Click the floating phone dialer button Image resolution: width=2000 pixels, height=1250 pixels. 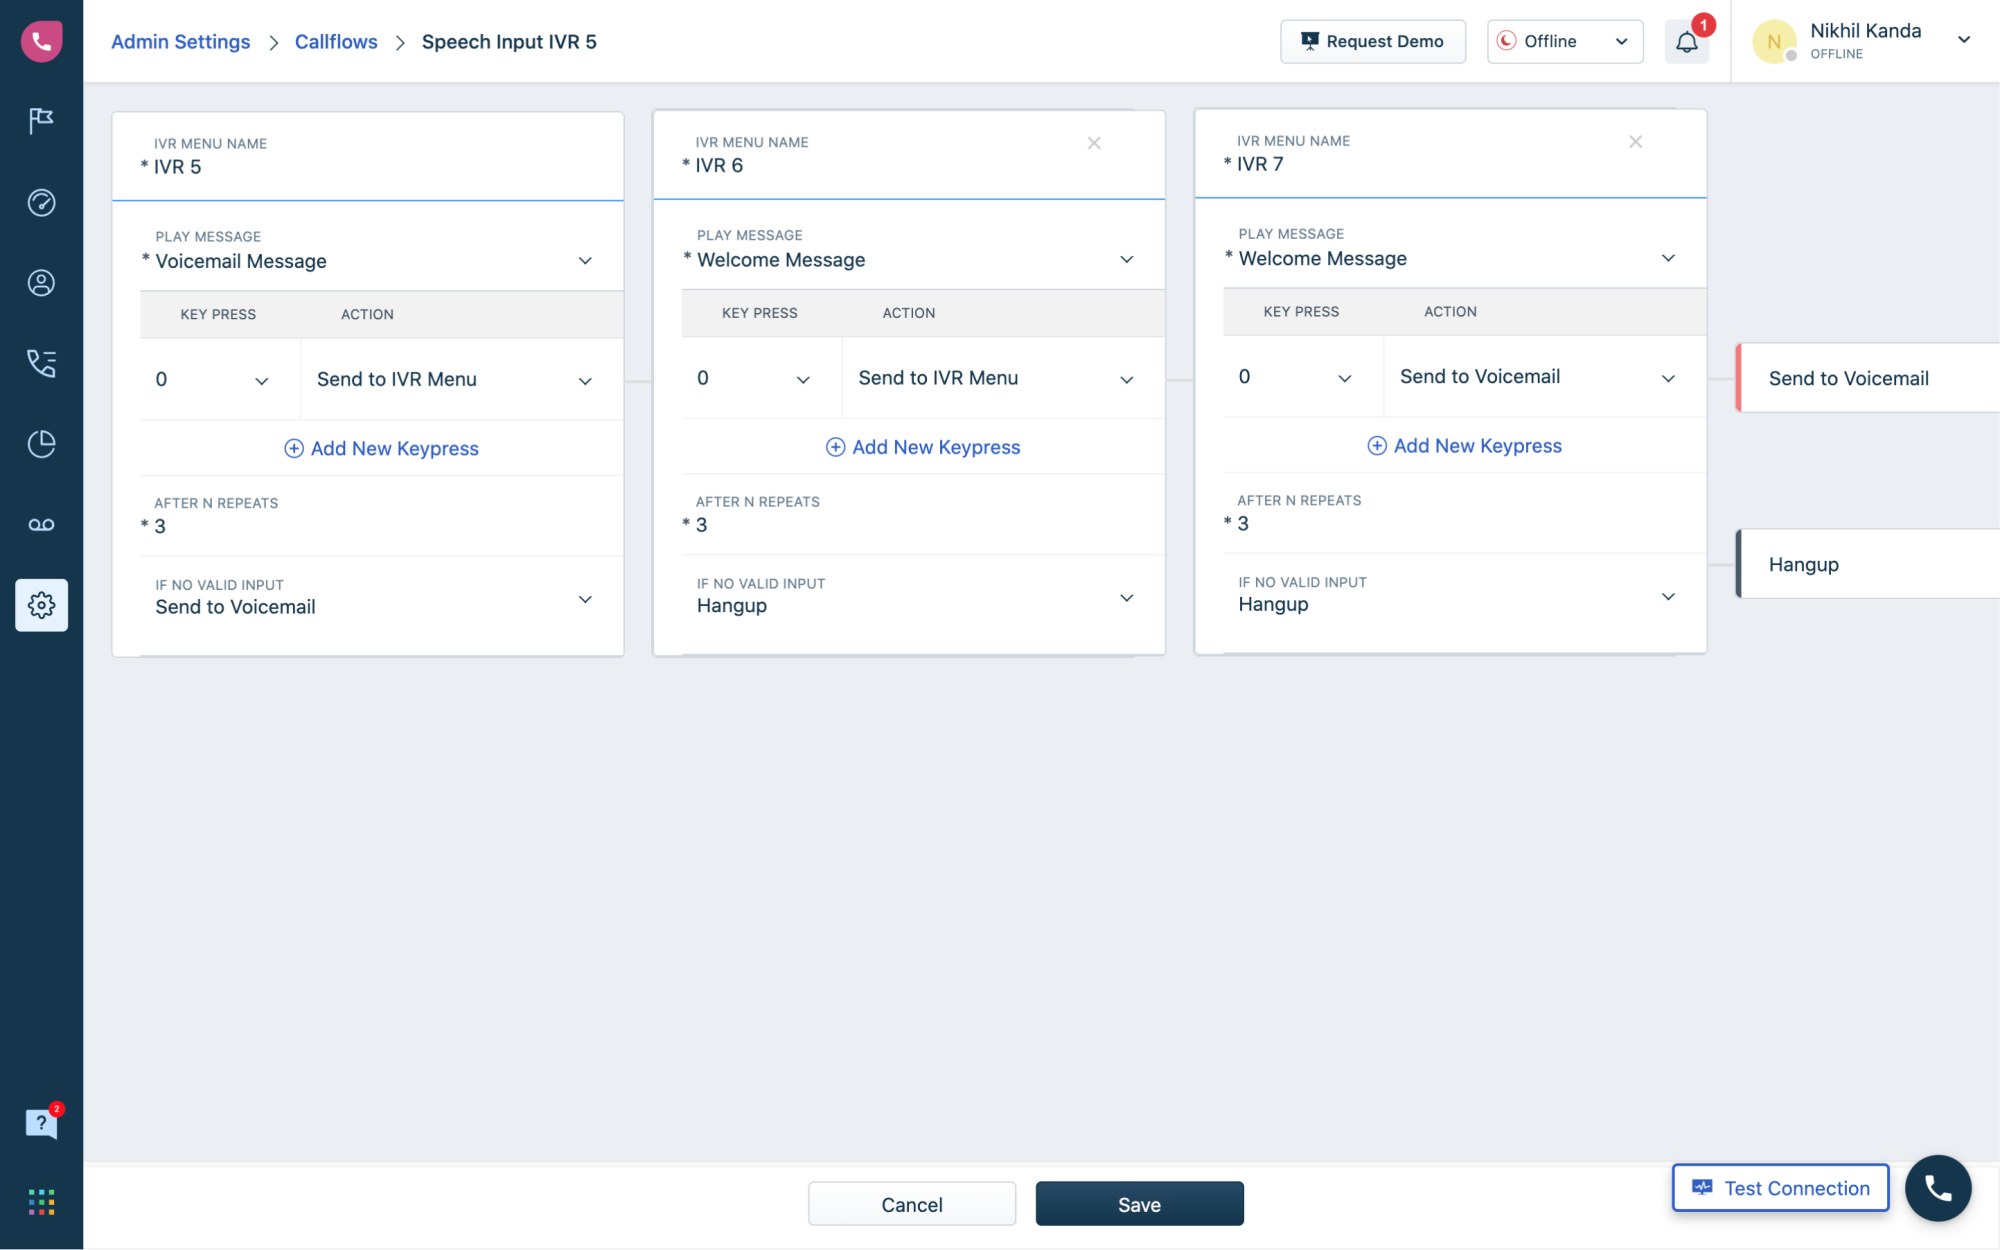click(x=1937, y=1188)
